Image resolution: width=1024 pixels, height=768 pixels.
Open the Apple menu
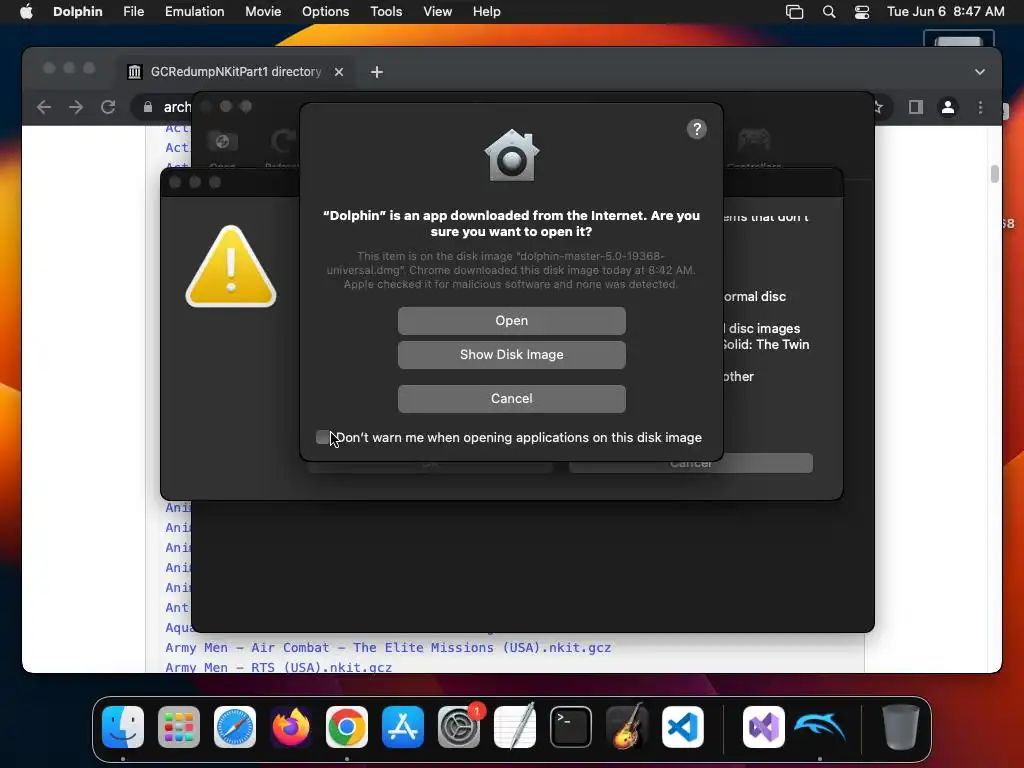coord(26,12)
